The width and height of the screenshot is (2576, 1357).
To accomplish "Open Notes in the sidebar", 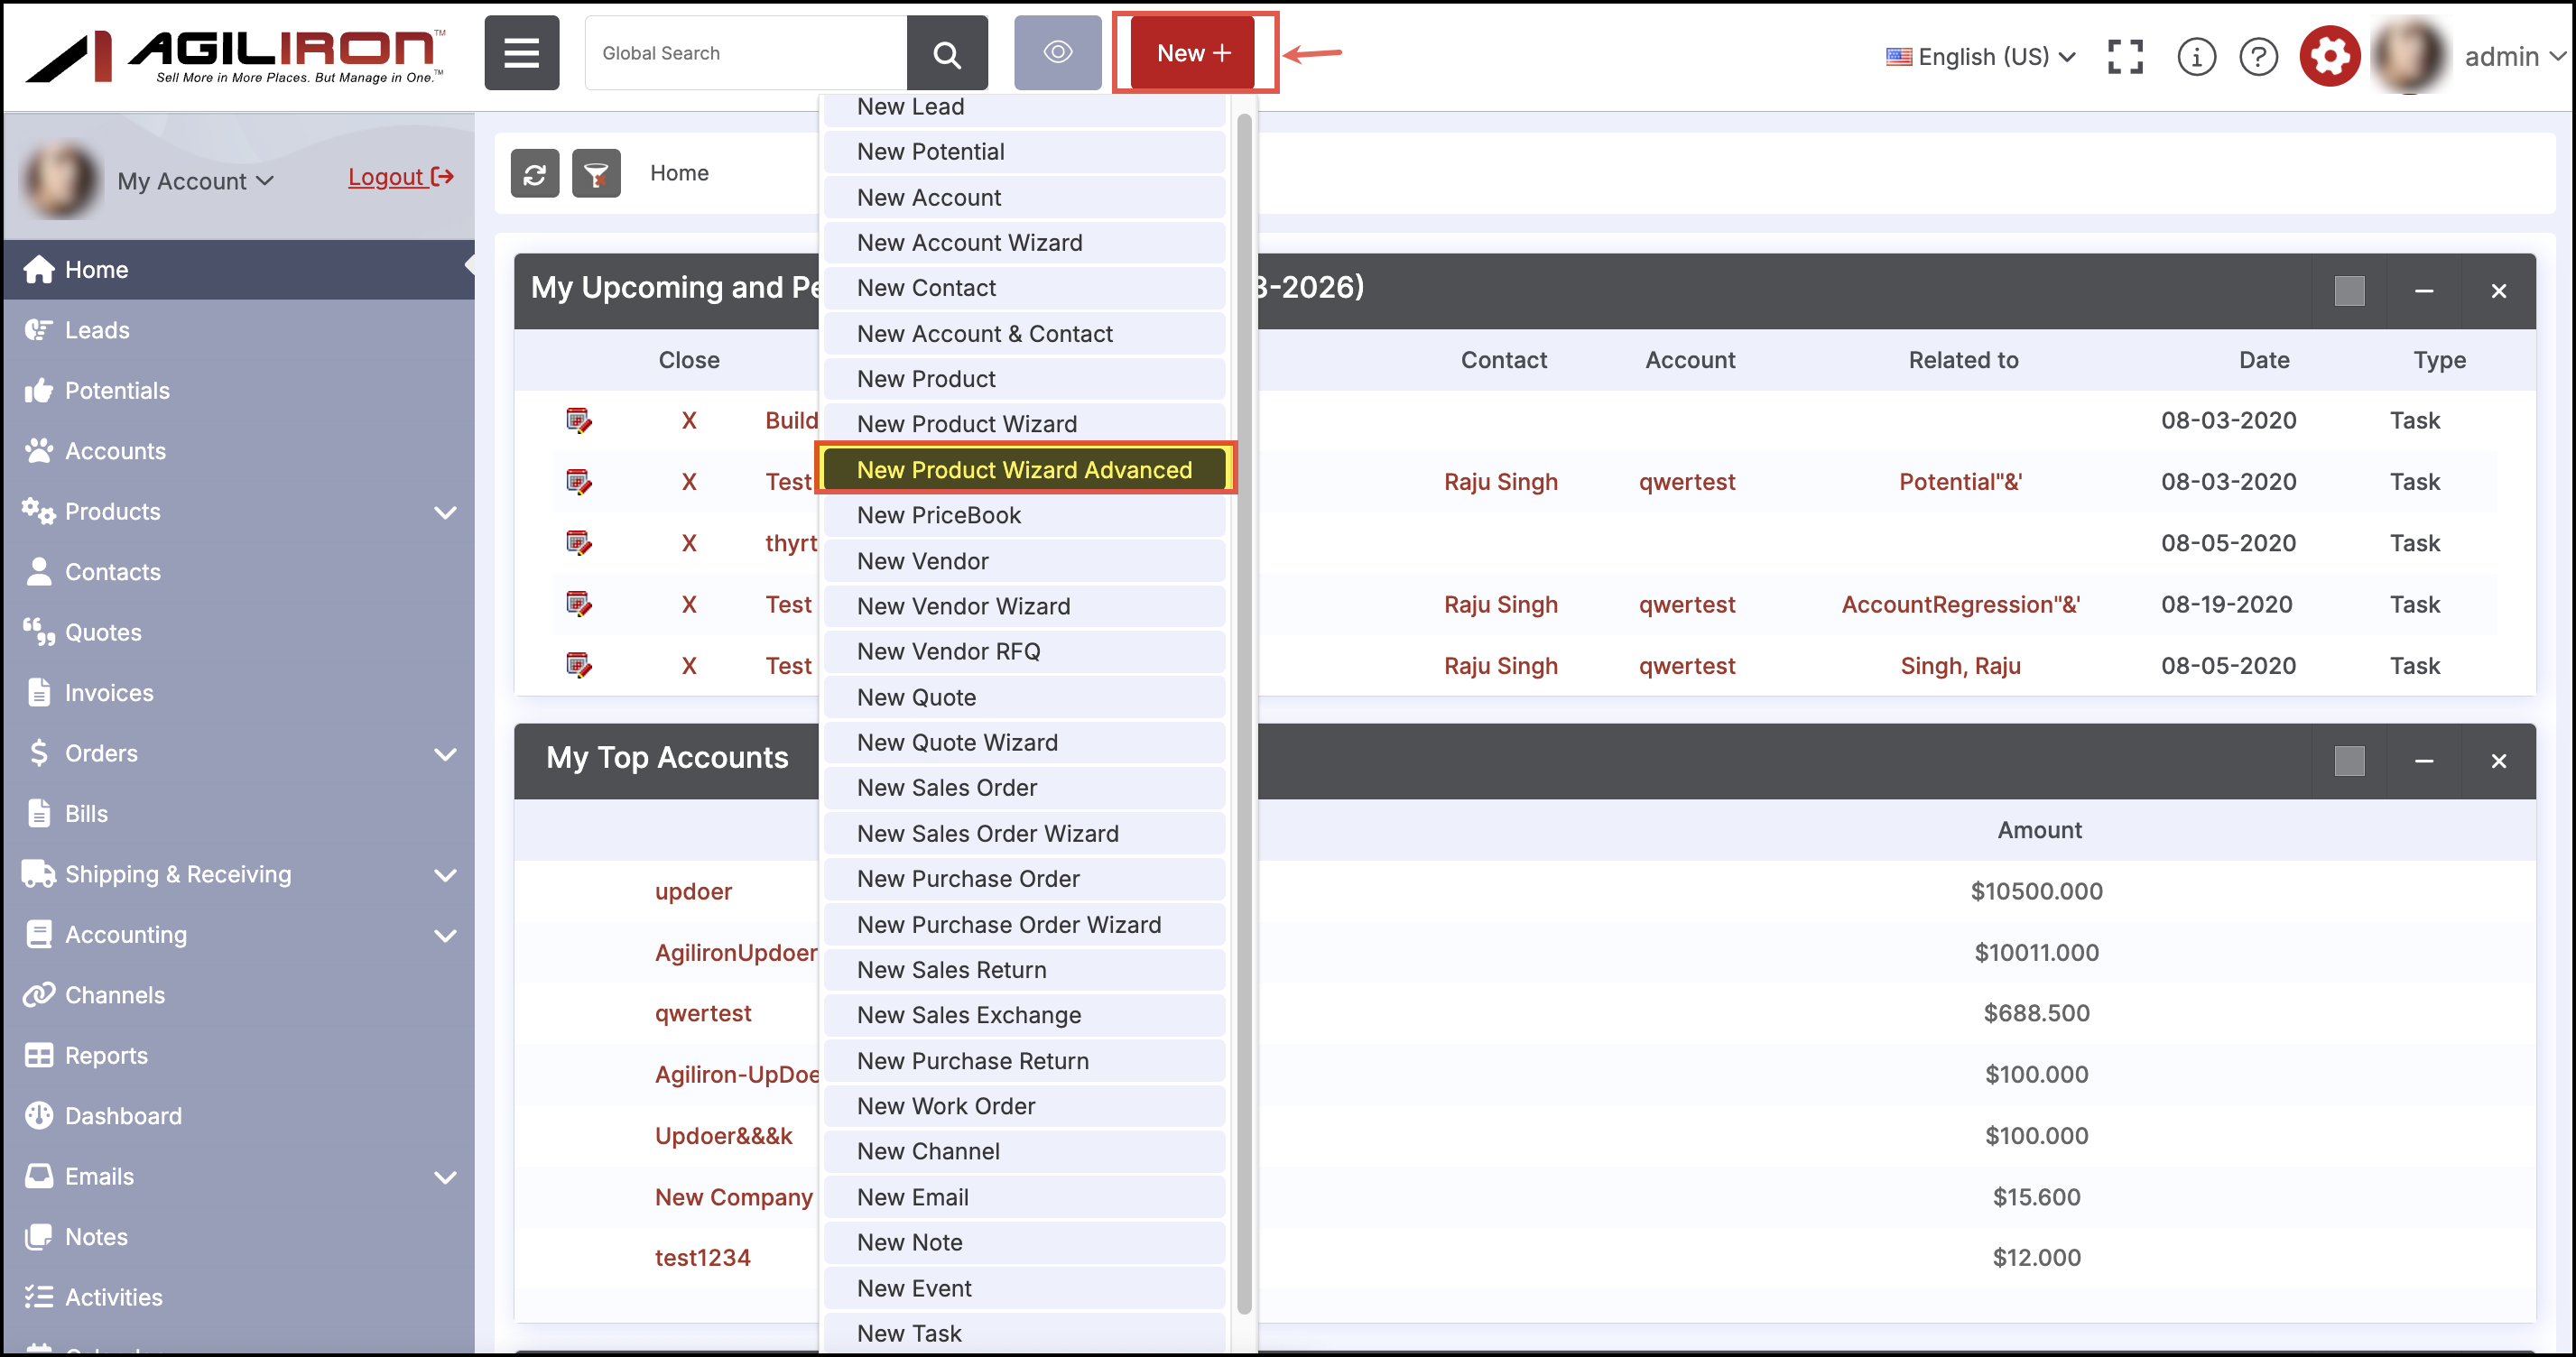I will 238,1237.
